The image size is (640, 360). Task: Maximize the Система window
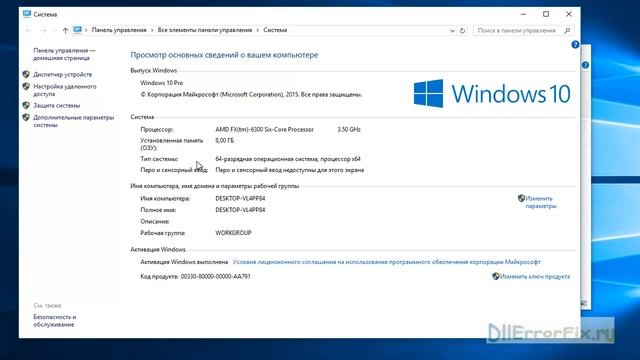click(546, 14)
